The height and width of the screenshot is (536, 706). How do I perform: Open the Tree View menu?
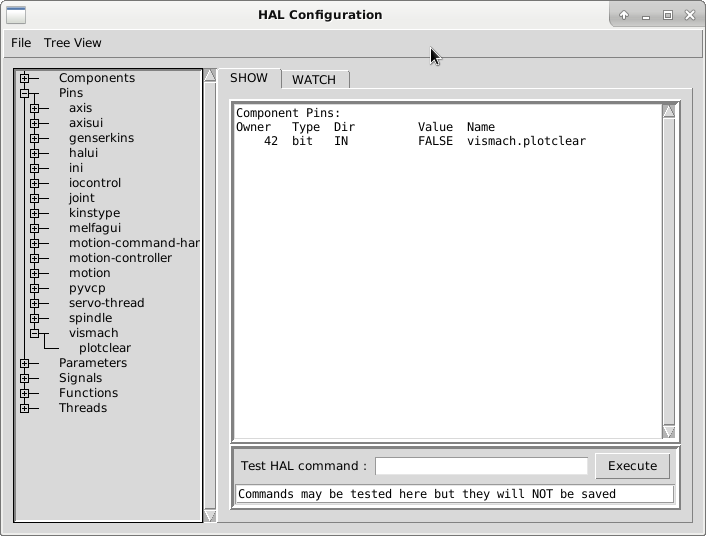click(x=72, y=43)
